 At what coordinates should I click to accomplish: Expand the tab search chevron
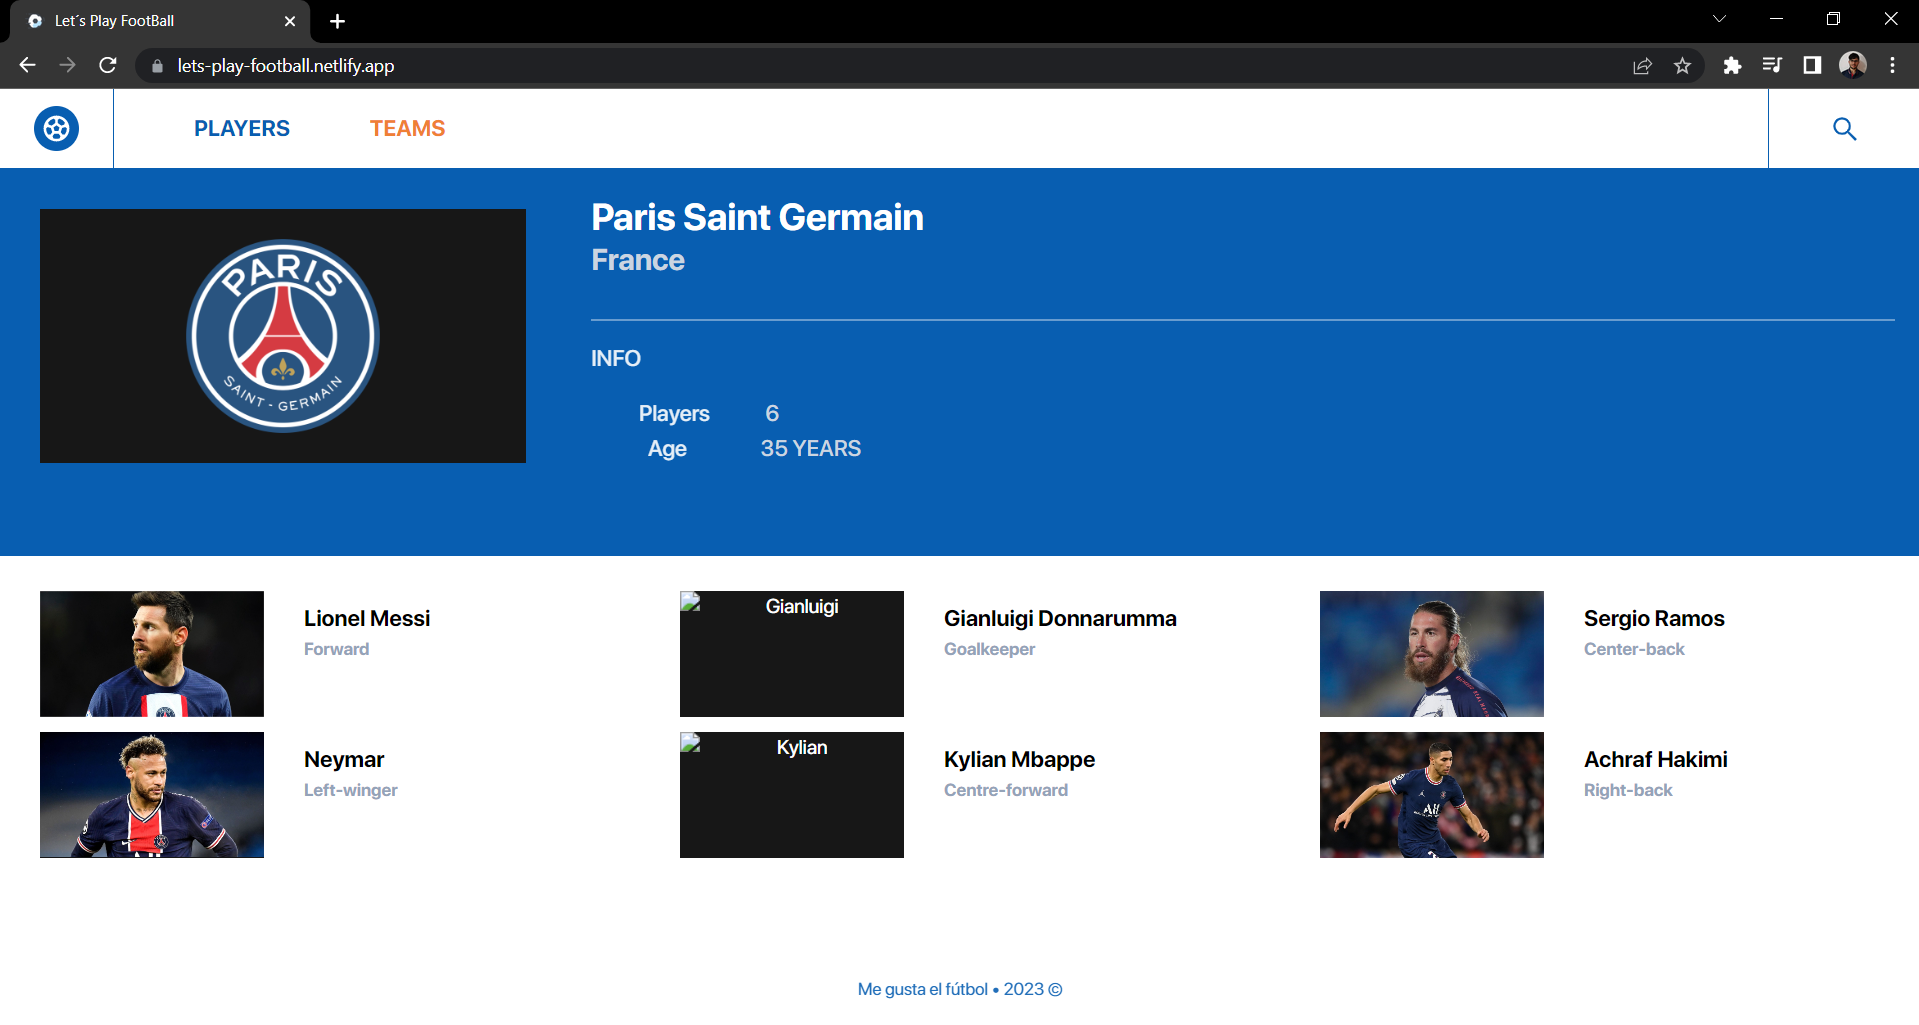pos(1719,19)
